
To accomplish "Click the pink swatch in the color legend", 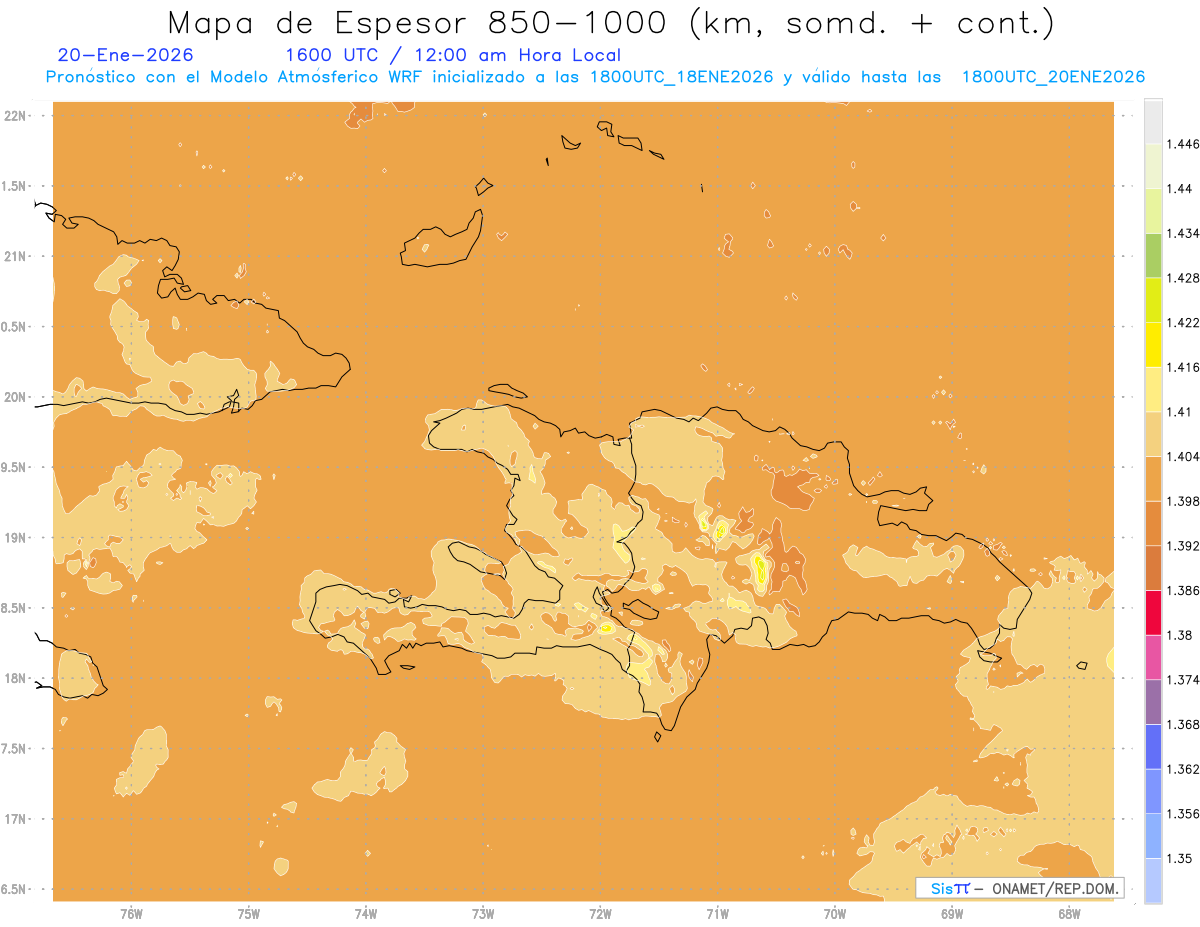I will (x=1153, y=657).
